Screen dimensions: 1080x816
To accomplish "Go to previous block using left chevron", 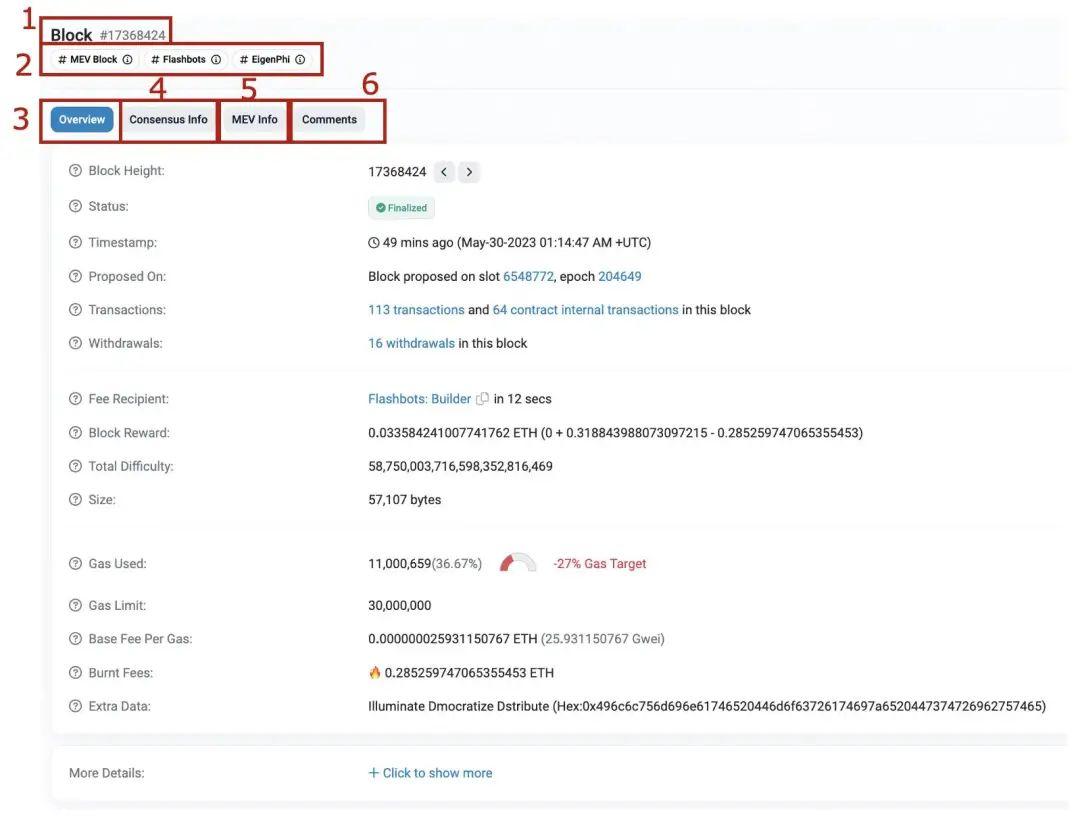I will pyautogui.click(x=443, y=171).
